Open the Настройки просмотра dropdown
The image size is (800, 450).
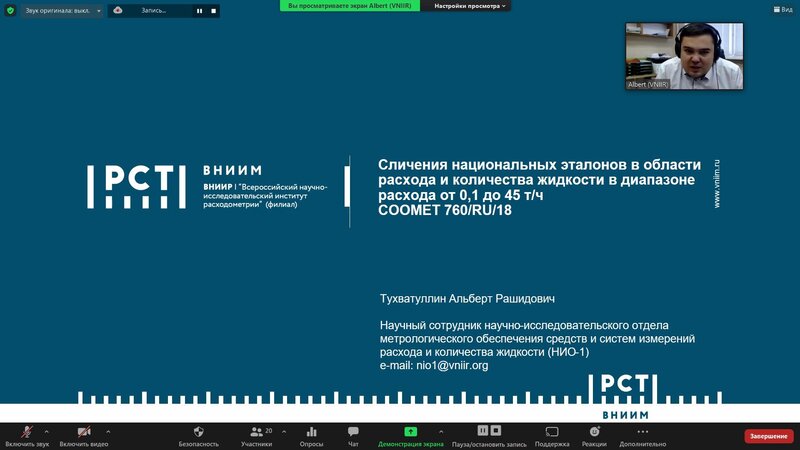click(471, 5)
